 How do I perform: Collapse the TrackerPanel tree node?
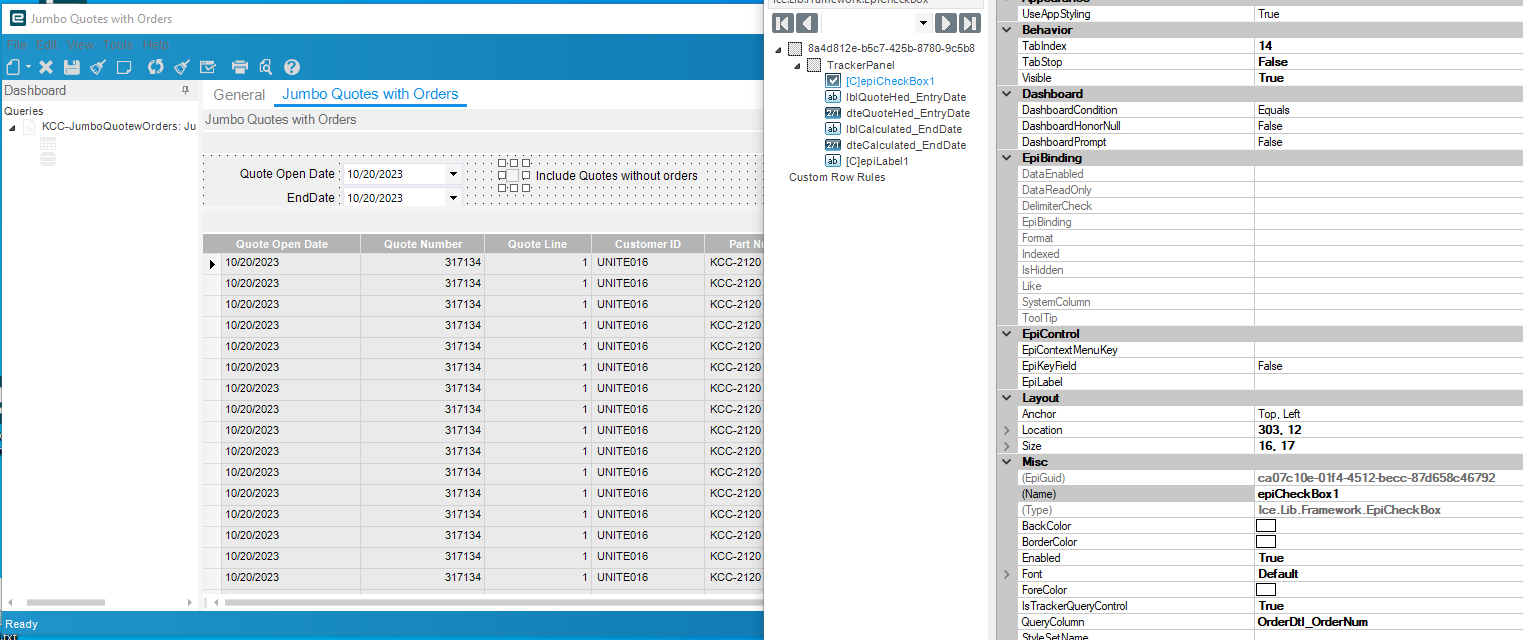pyautogui.click(x=798, y=66)
